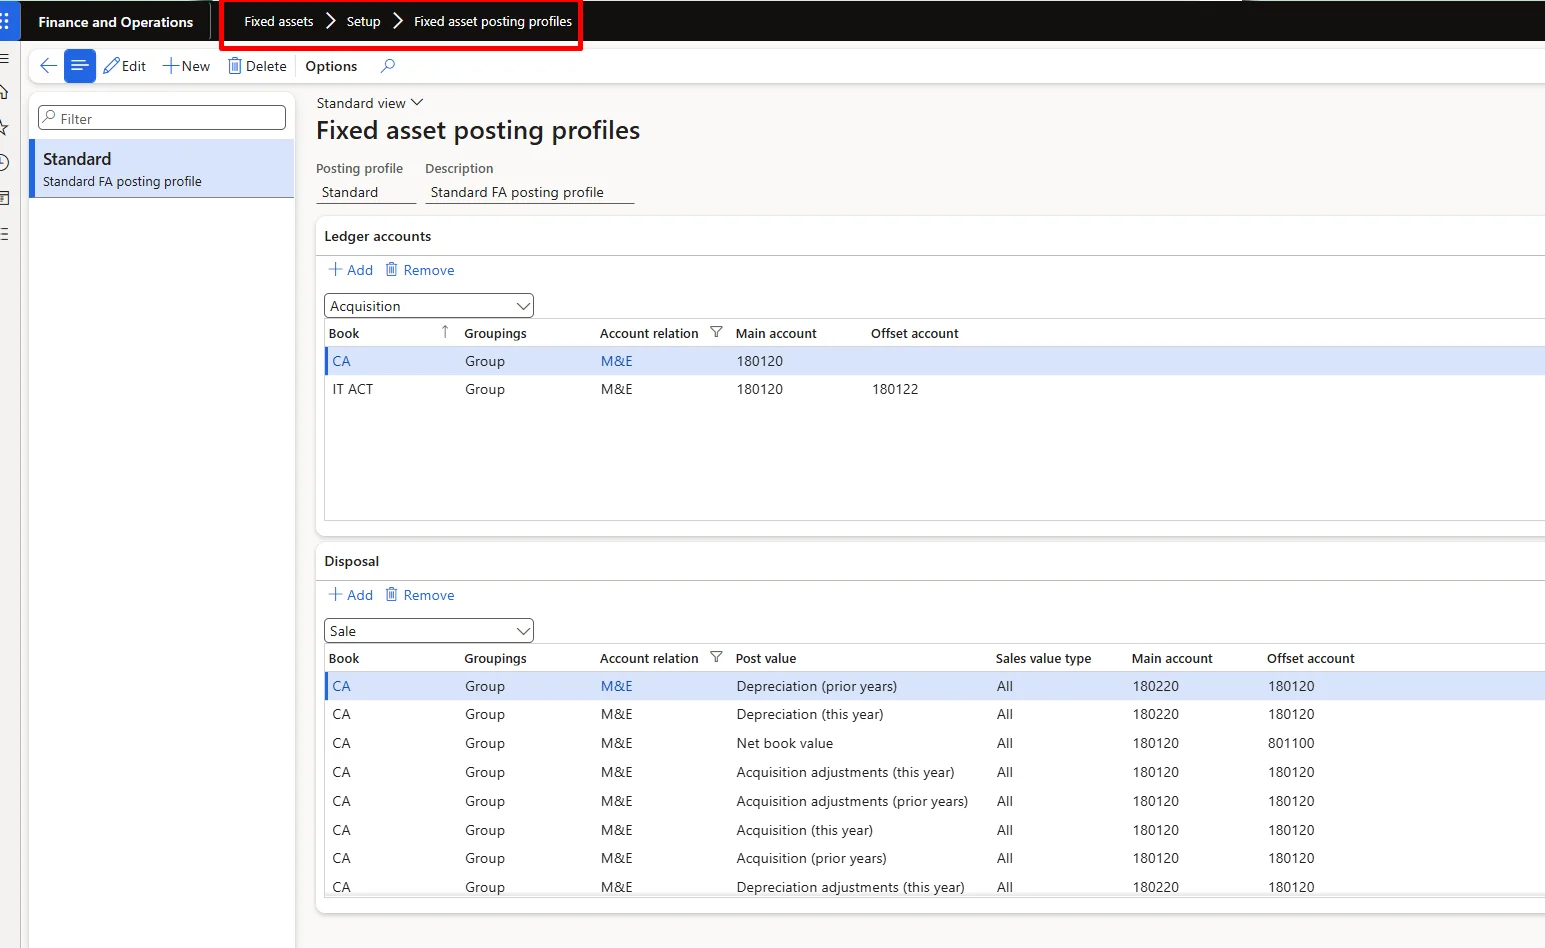Click Edit in the action bar
Viewport: 1545px width, 948px height.
[x=124, y=66]
